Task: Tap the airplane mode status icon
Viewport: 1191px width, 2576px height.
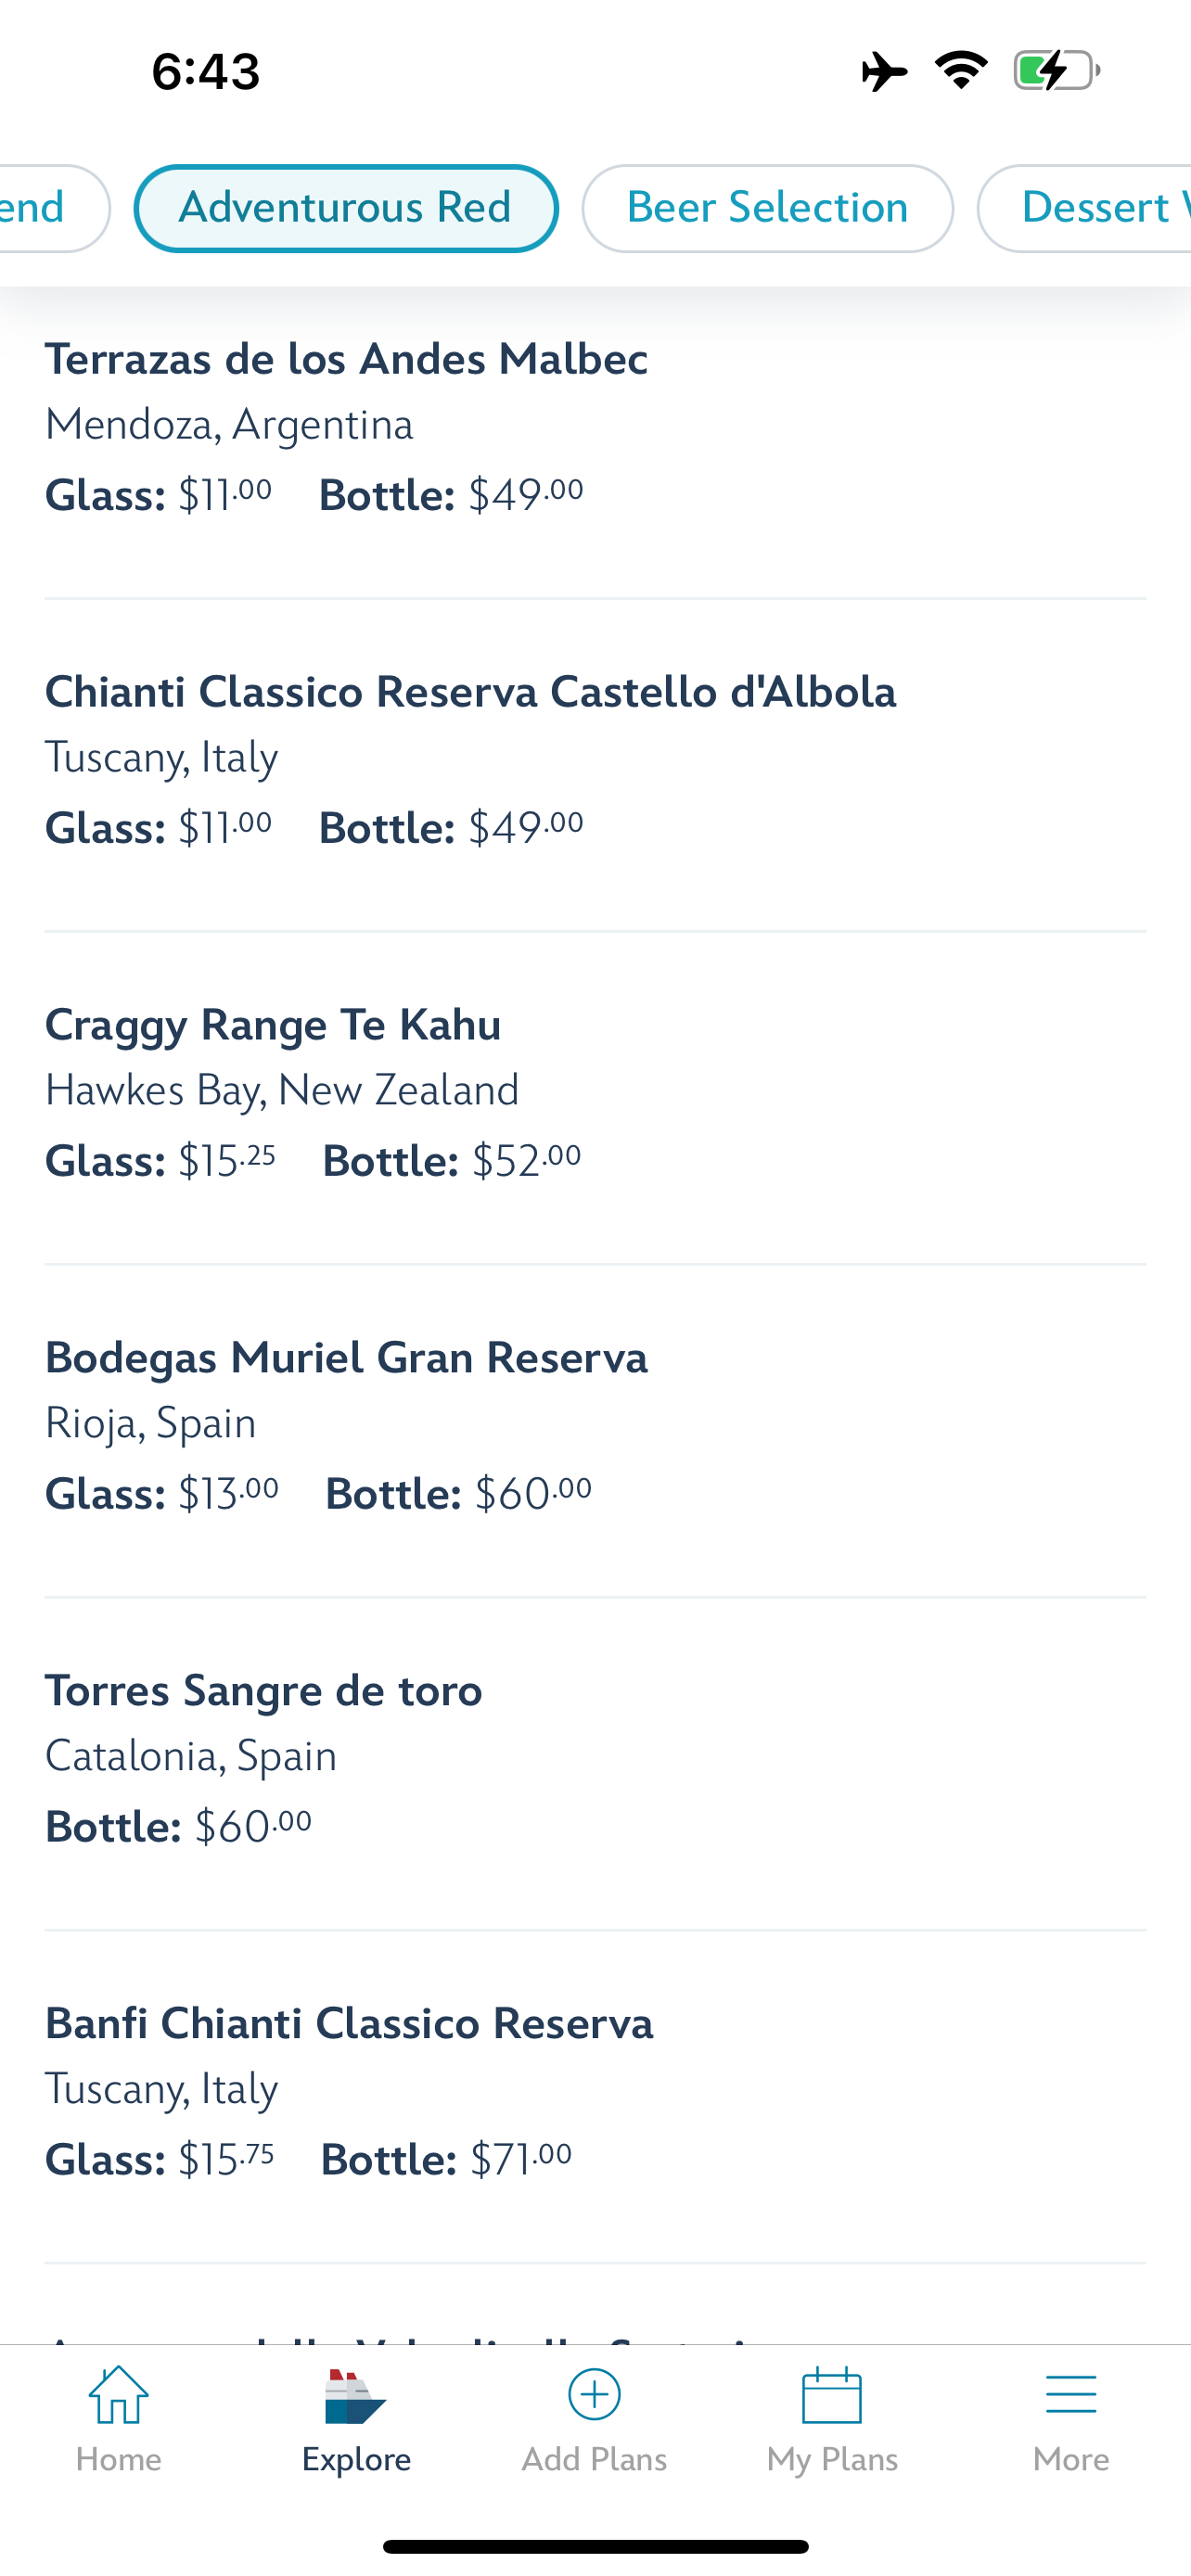Action: point(884,72)
